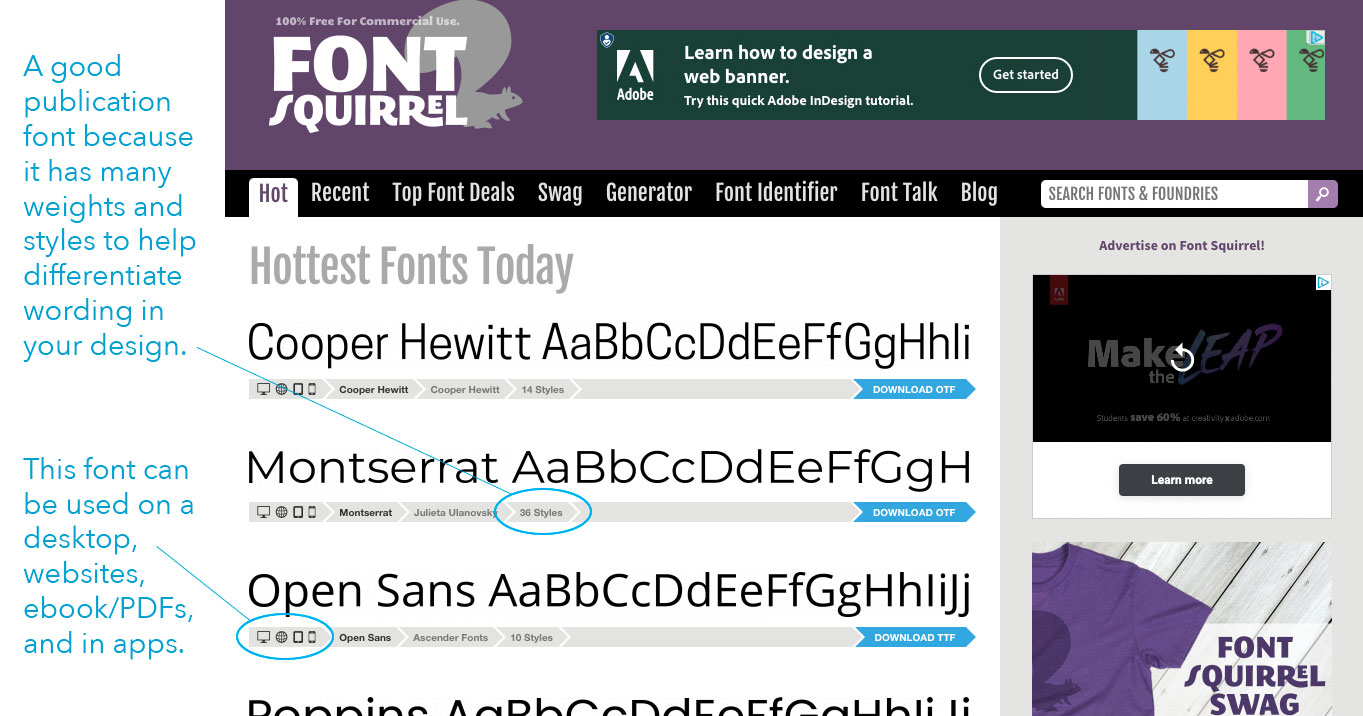Screen dimensions: 1363x716
Task: Click the desktop monitor icon for Open Sans
Action: point(263,637)
